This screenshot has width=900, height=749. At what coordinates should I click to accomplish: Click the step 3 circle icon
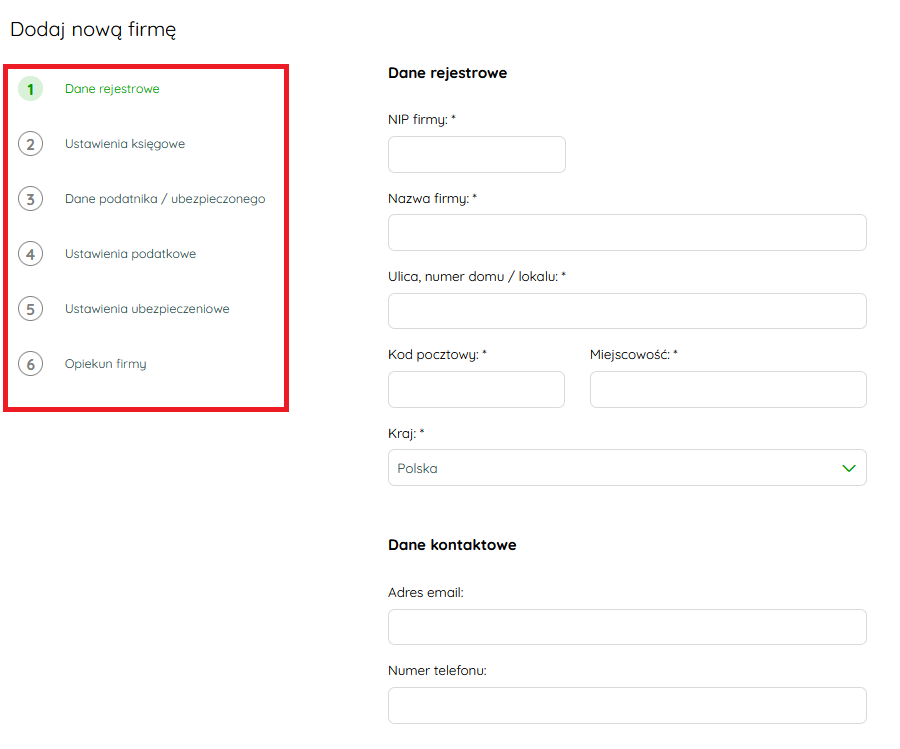pyautogui.click(x=30, y=199)
